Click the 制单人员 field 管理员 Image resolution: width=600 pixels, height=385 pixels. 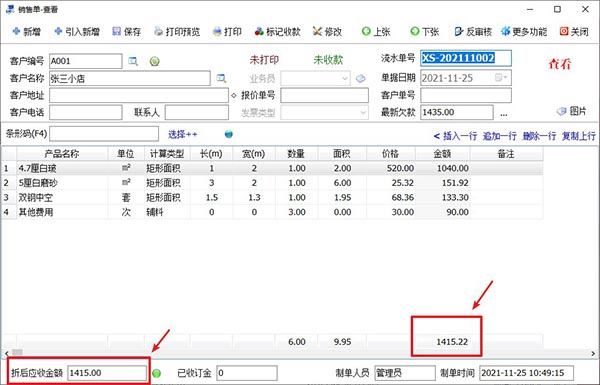(405, 373)
